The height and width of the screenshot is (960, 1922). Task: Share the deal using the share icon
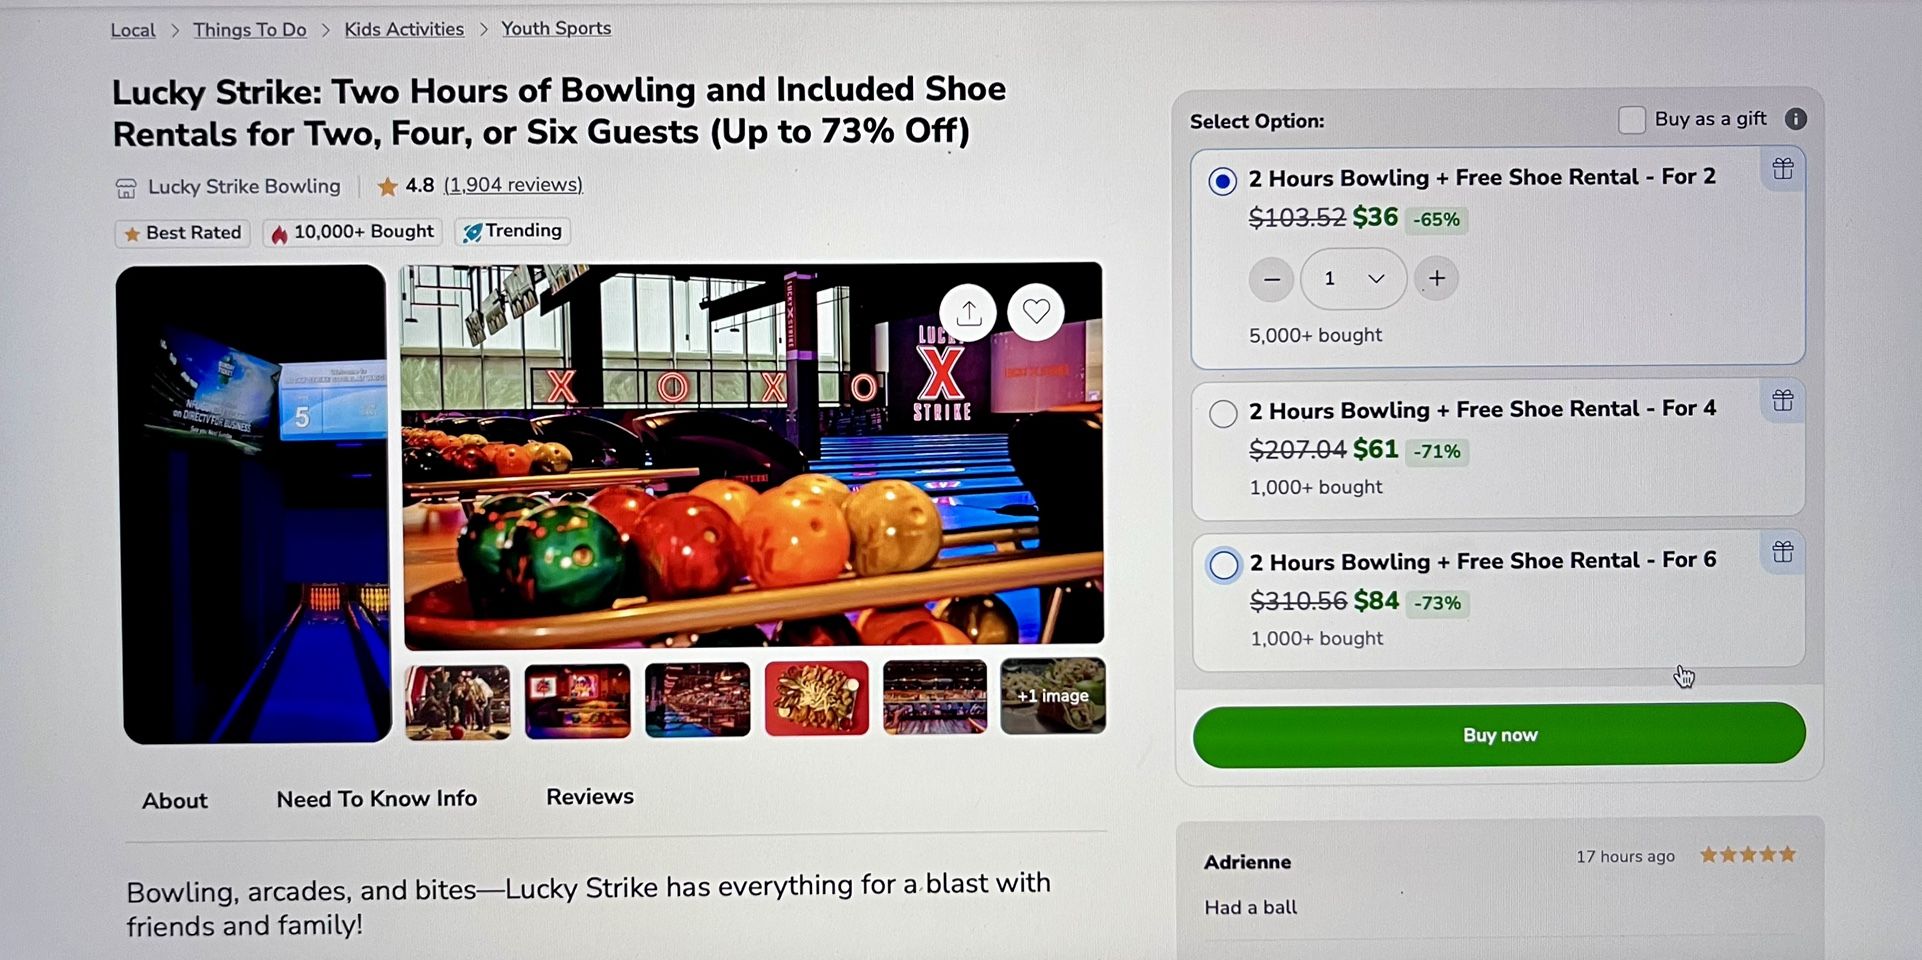[x=966, y=312]
